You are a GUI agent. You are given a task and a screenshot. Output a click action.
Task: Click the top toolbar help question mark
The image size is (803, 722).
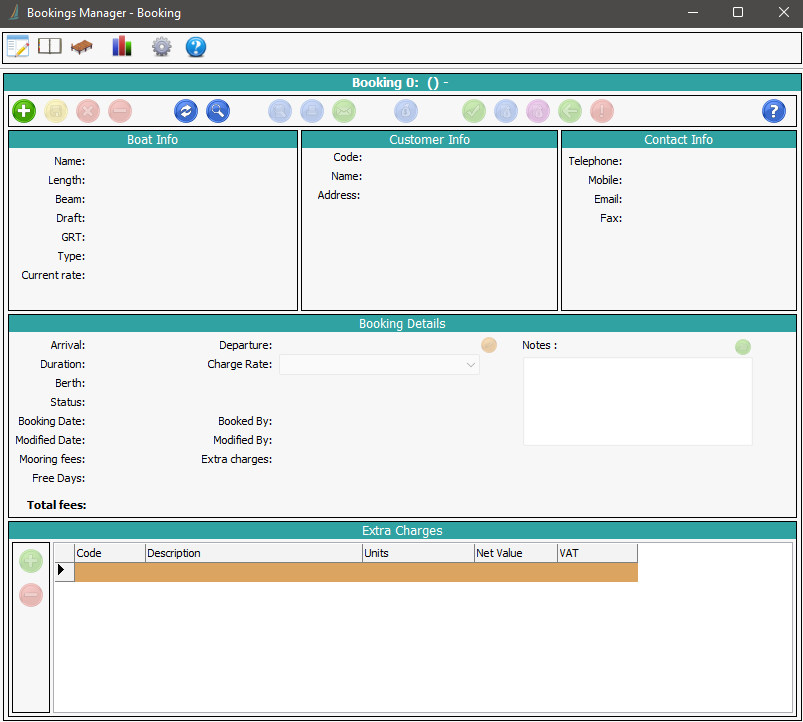196,47
